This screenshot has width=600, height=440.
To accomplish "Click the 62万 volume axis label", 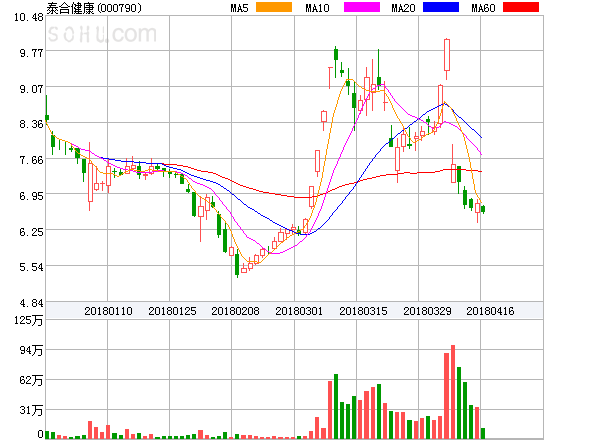I will click(31, 380).
